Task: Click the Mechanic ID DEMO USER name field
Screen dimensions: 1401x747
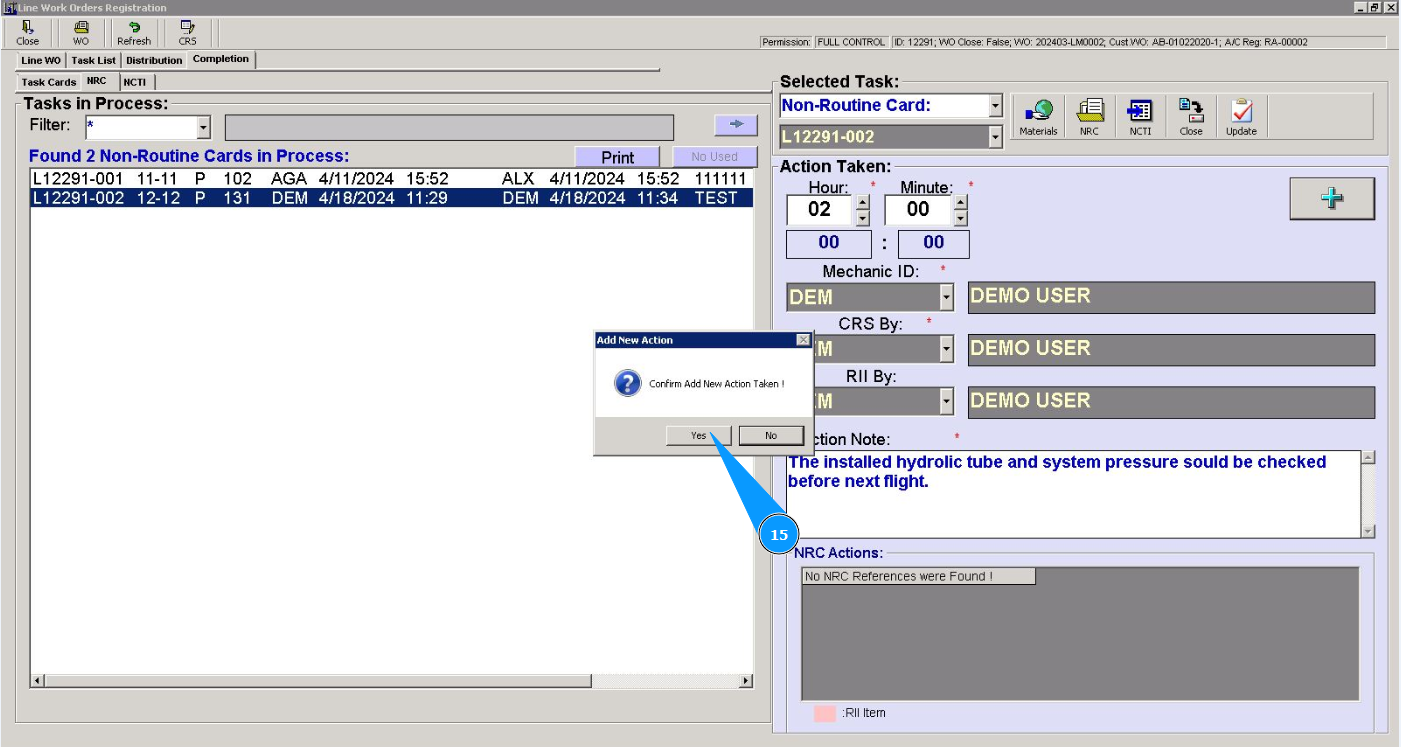Action: (1171, 297)
